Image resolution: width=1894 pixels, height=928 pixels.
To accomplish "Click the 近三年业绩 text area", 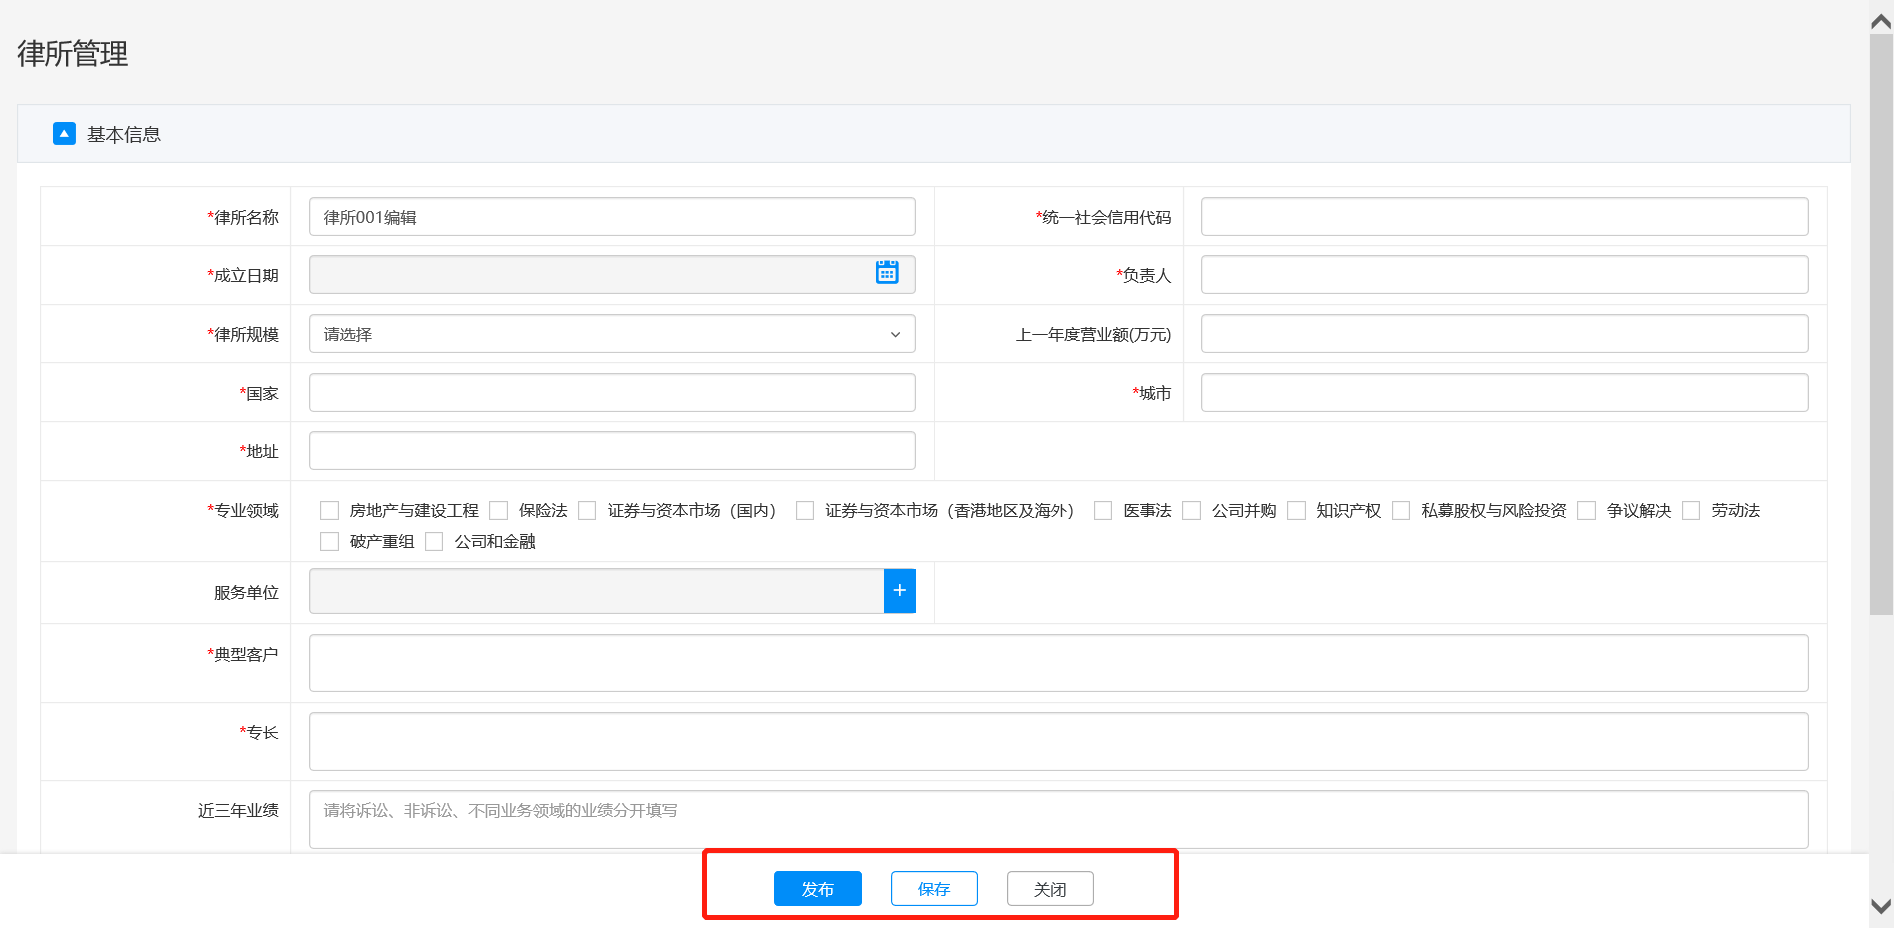I will (x=1058, y=819).
